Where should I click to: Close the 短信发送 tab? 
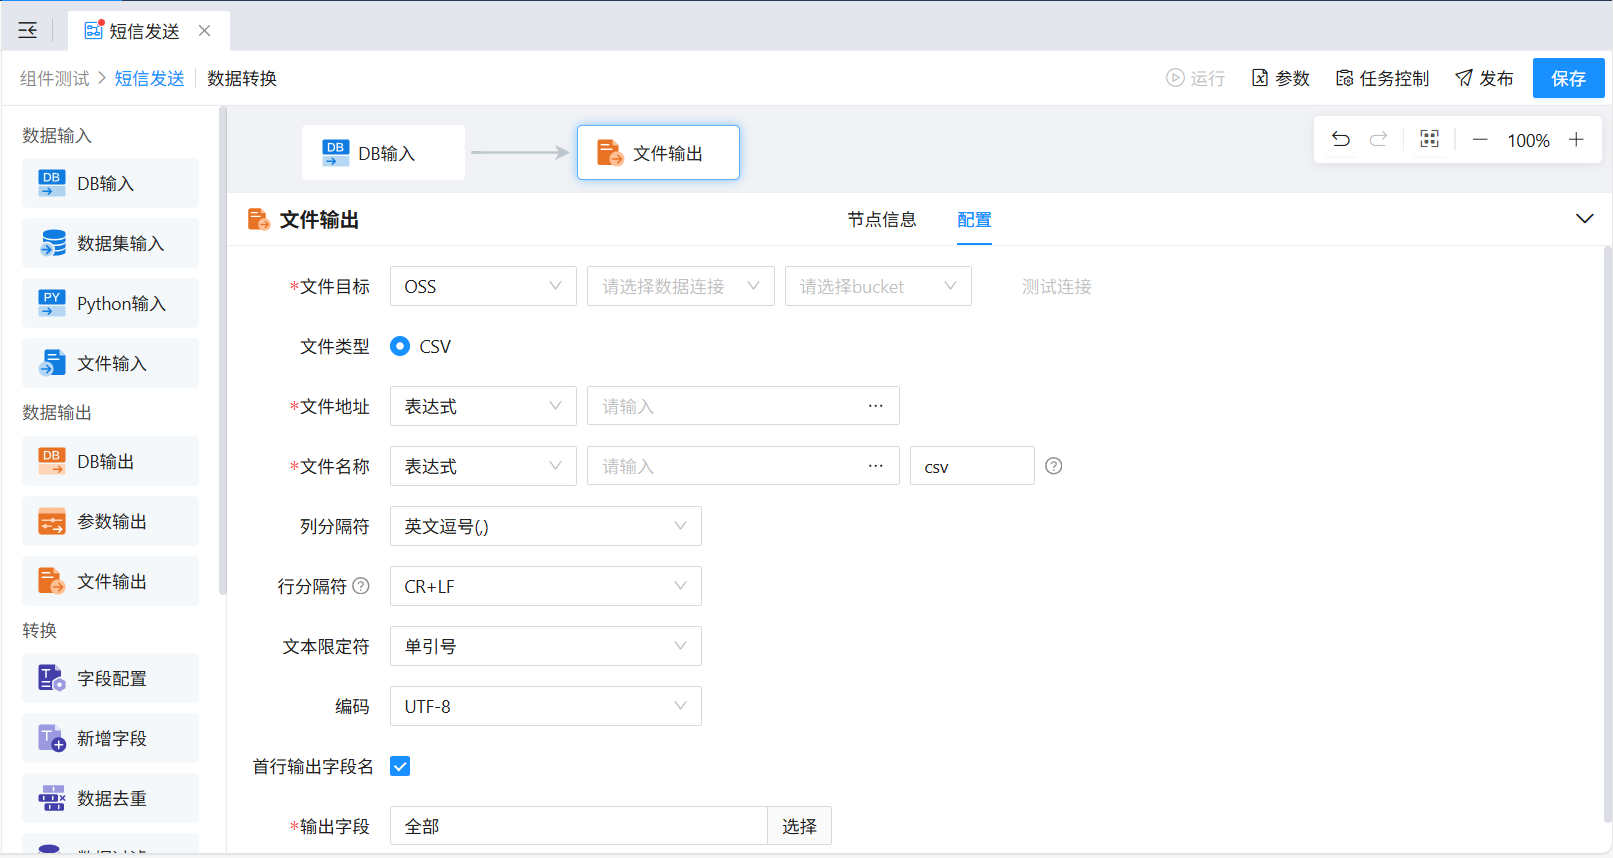[205, 31]
